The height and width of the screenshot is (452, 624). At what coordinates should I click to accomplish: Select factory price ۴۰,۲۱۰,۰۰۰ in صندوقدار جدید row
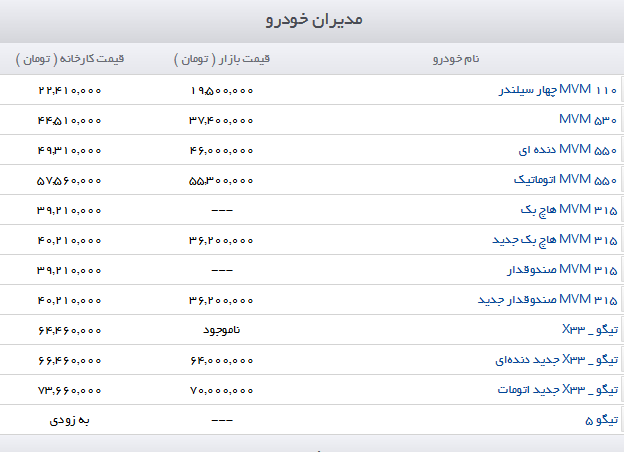(70, 301)
